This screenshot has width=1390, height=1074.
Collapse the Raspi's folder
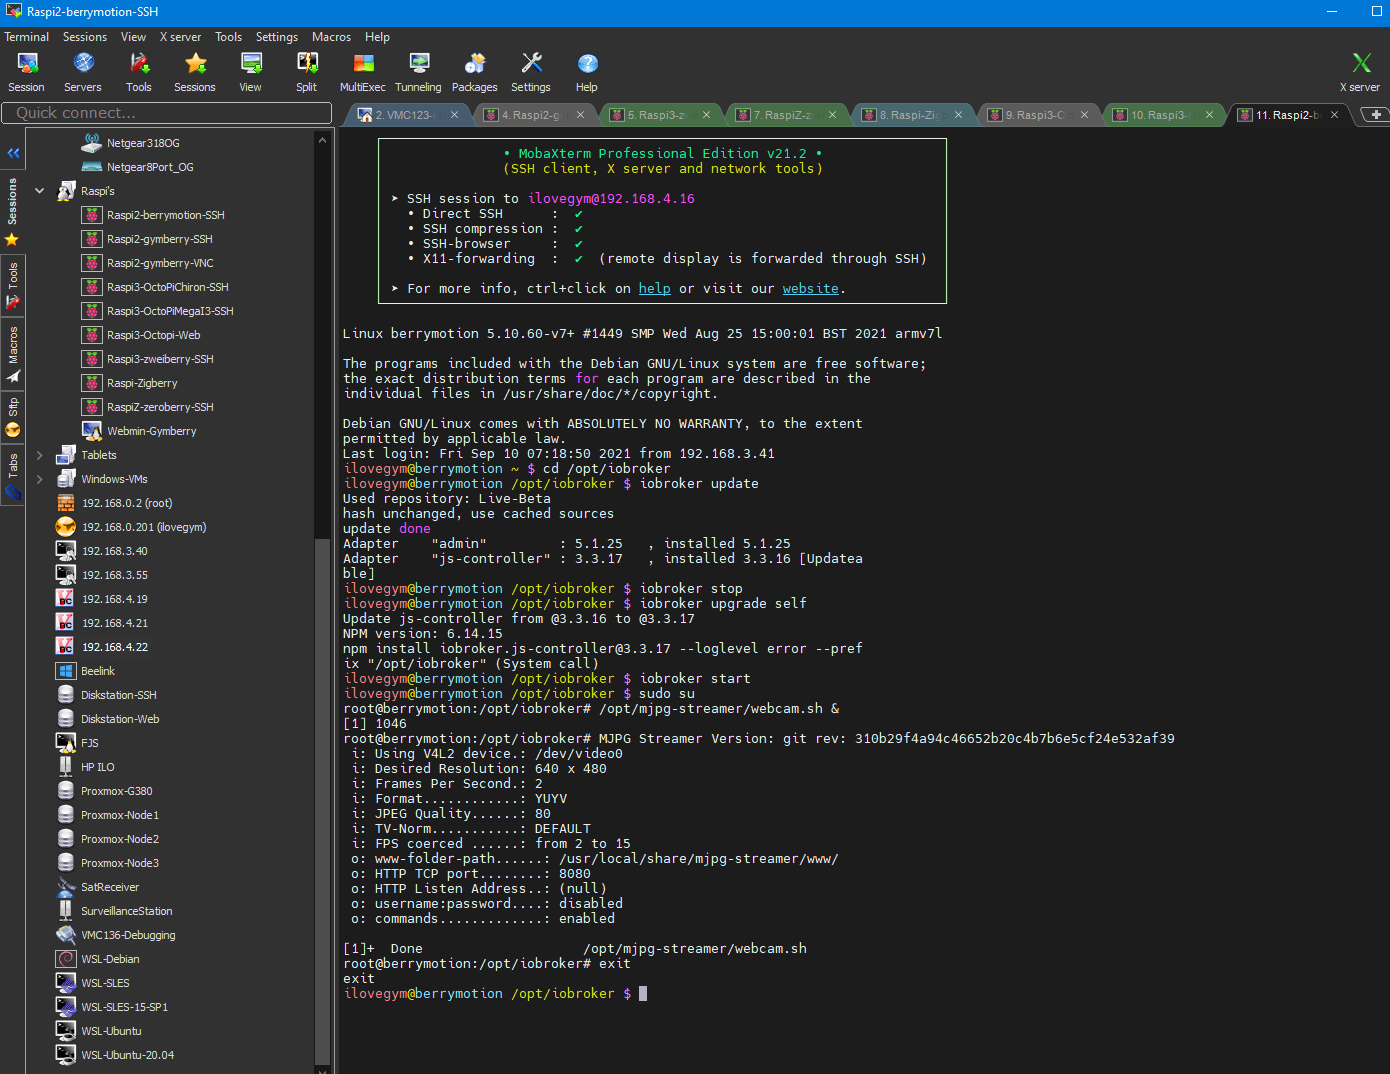[x=40, y=191]
